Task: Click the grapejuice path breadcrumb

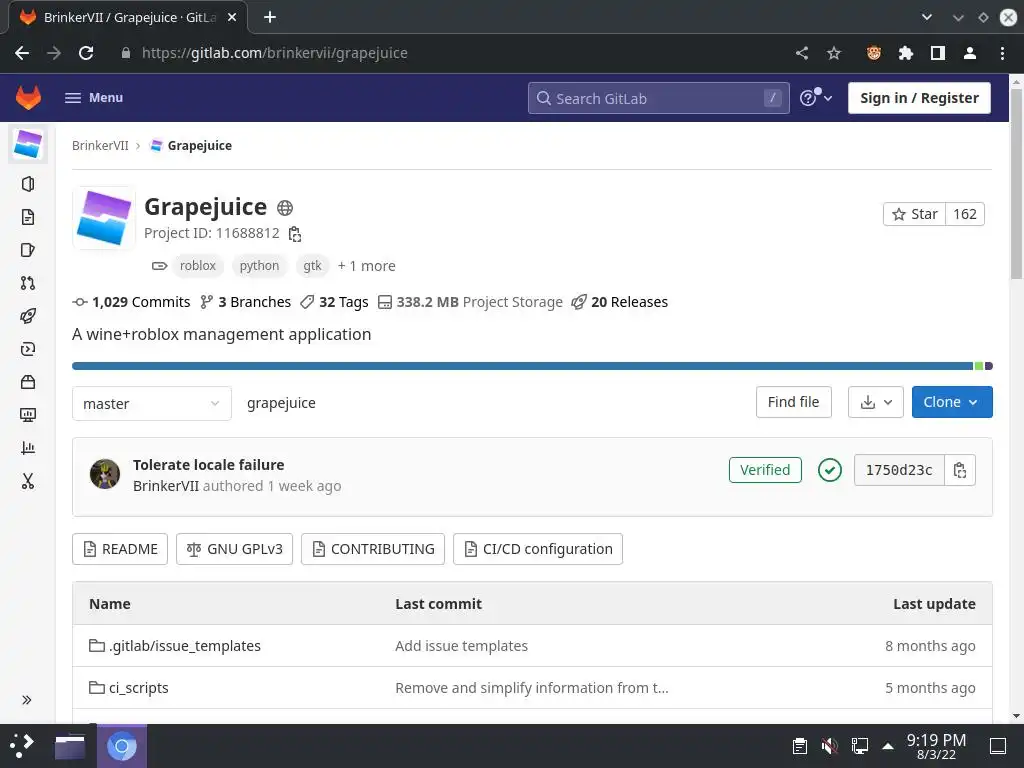Action: pos(281,403)
